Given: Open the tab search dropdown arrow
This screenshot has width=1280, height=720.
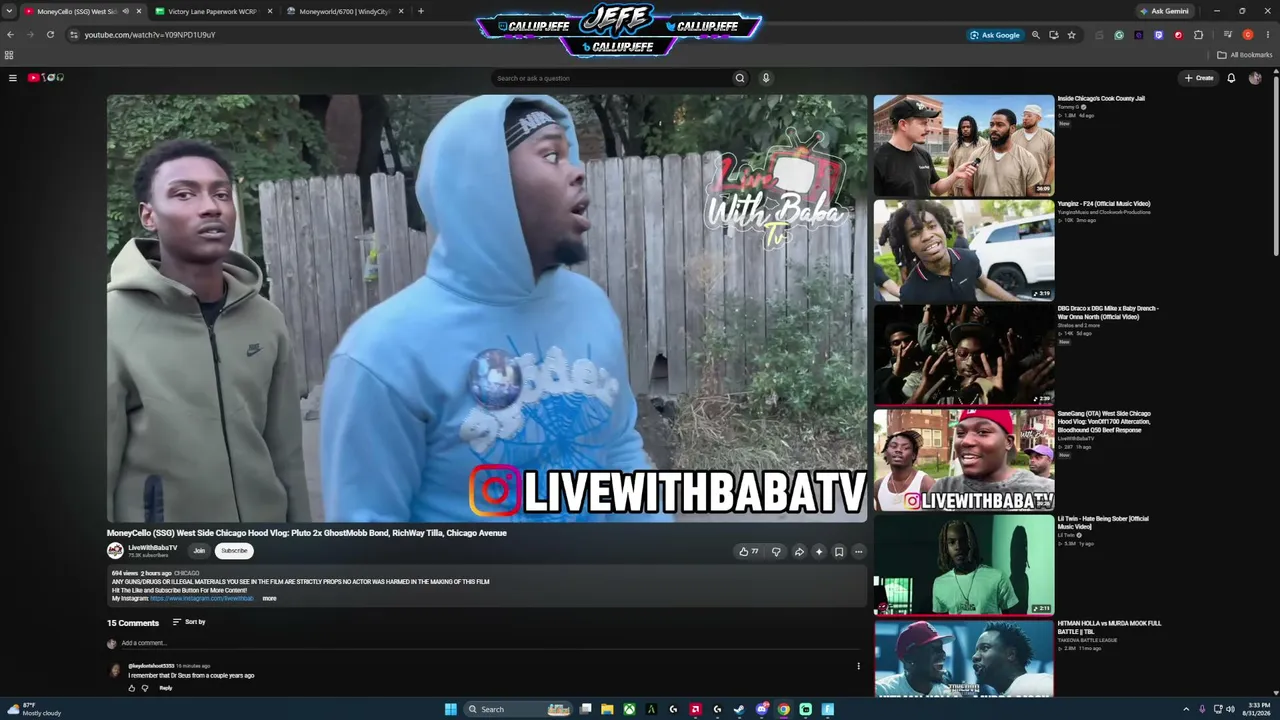Looking at the screenshot, I should point(9,11).
